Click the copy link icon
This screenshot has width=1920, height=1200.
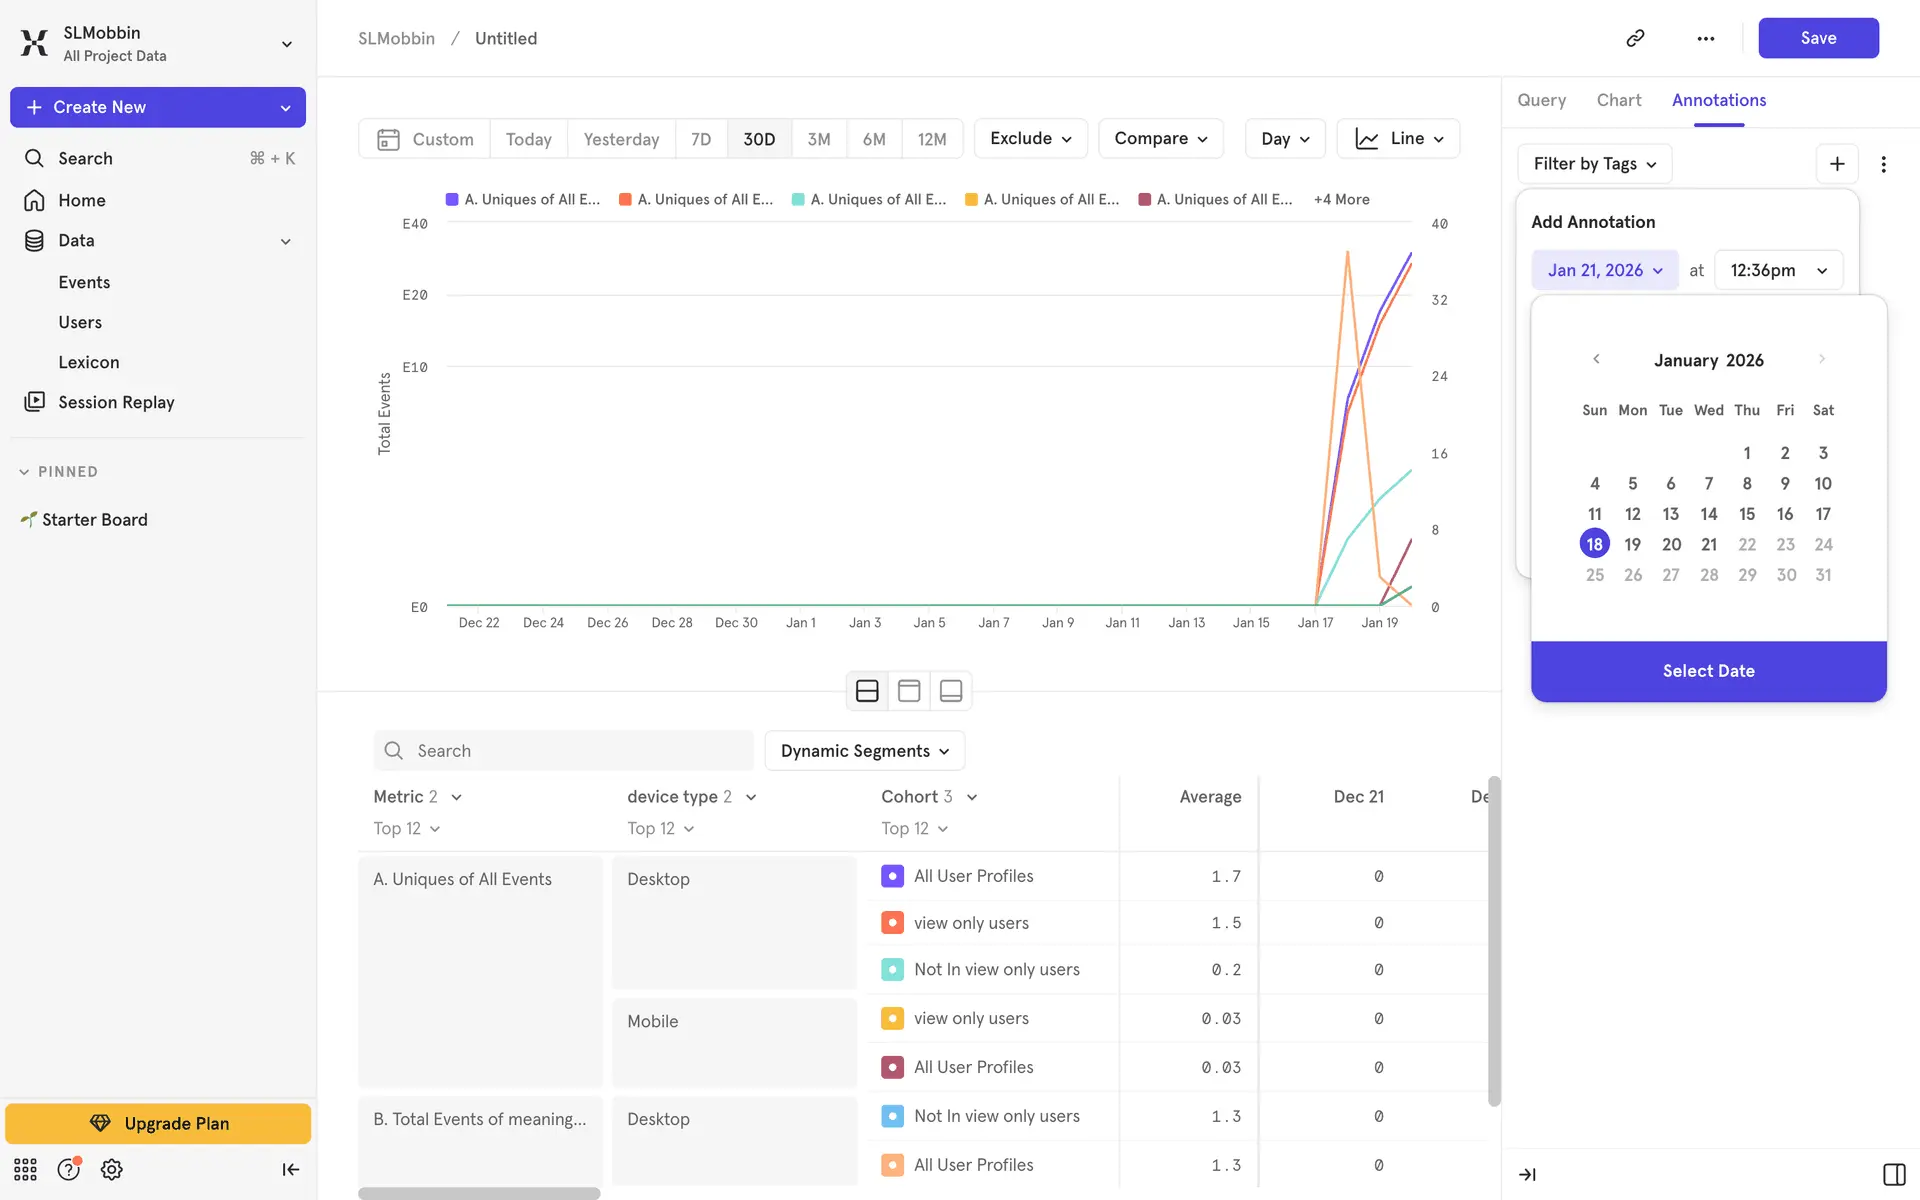click(1635, 38)
